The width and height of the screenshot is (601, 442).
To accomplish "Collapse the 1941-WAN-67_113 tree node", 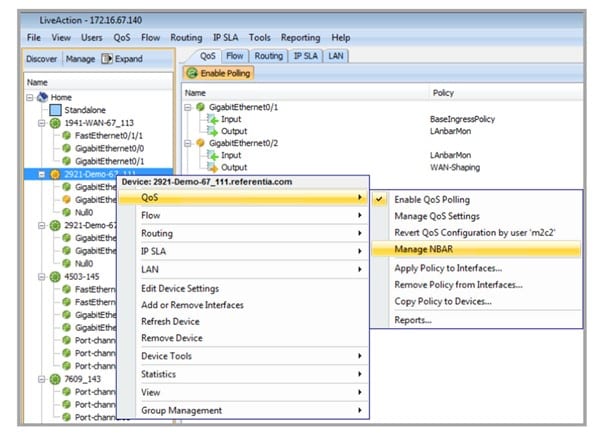I will coord(41,123).
